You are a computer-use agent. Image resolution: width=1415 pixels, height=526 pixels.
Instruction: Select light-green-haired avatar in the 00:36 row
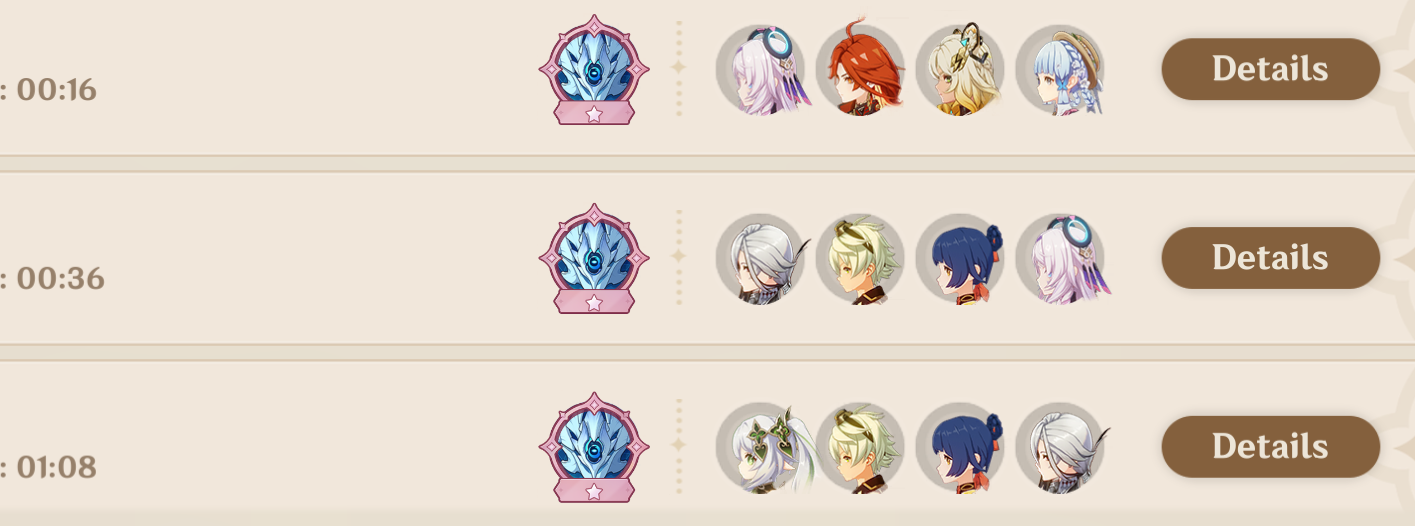pos(861,259)
